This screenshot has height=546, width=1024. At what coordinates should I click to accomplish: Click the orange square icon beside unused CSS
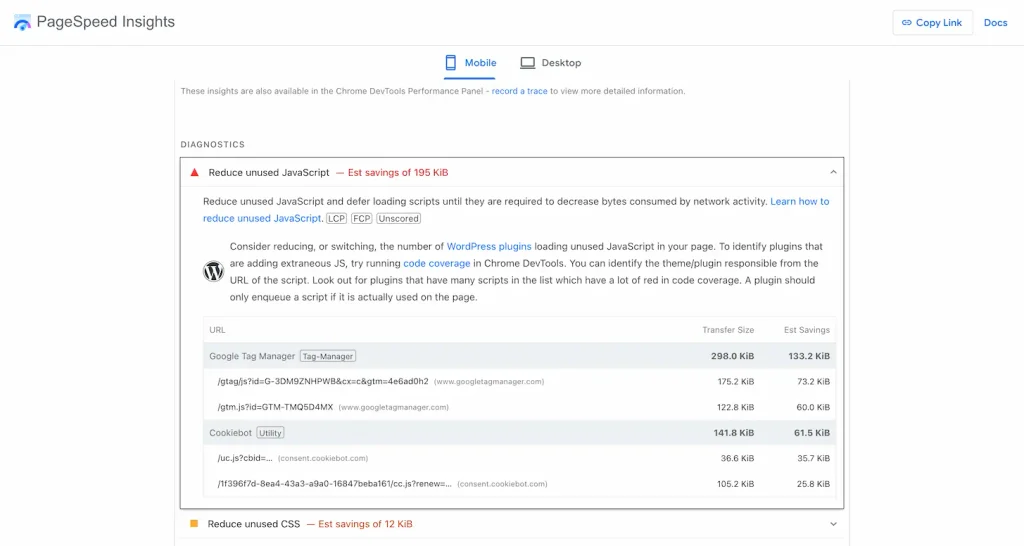pos(194,524)
